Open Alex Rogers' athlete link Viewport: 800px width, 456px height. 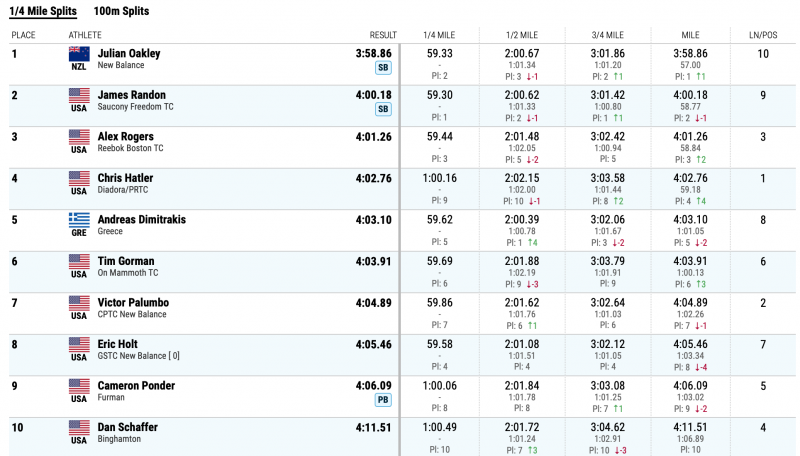(x=126, y=136)
